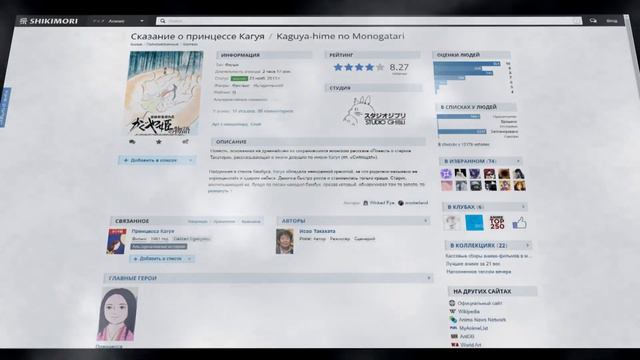Click the Описание section heading
640x360 pixels.
point(231,142)
